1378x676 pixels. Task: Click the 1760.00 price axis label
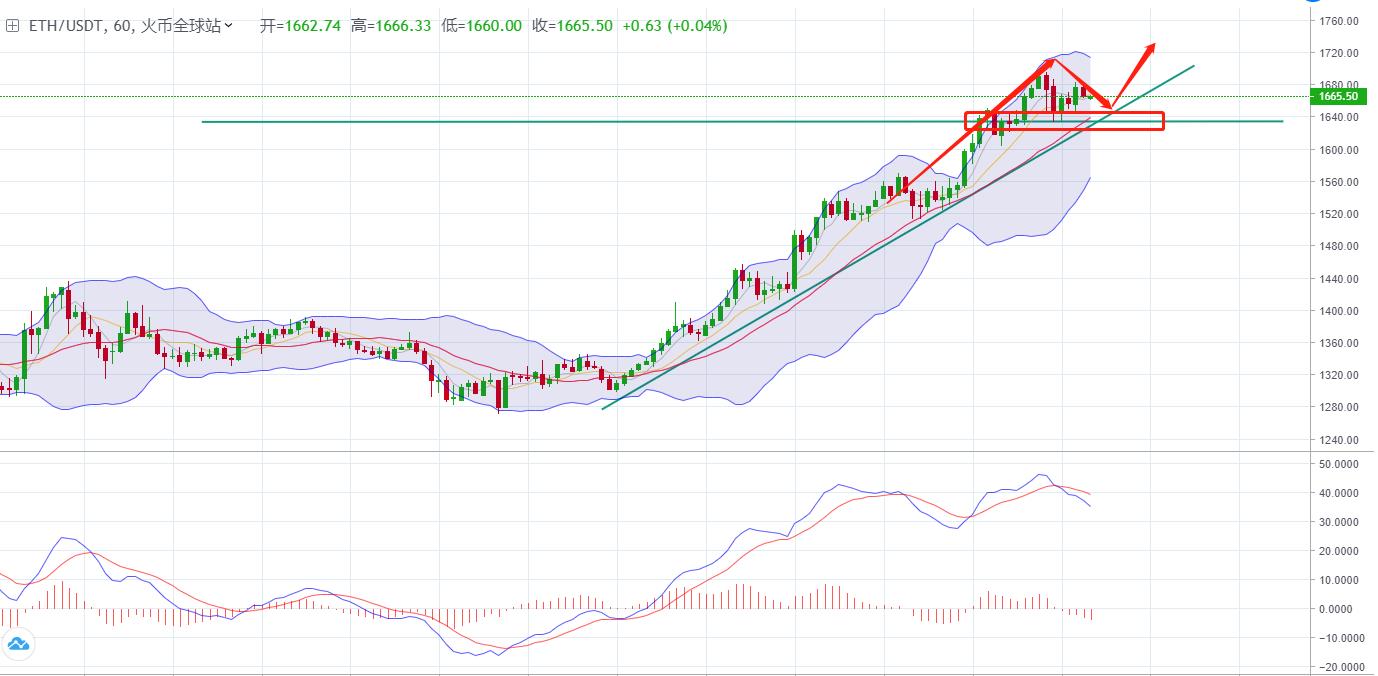(x=1337, y=21)
